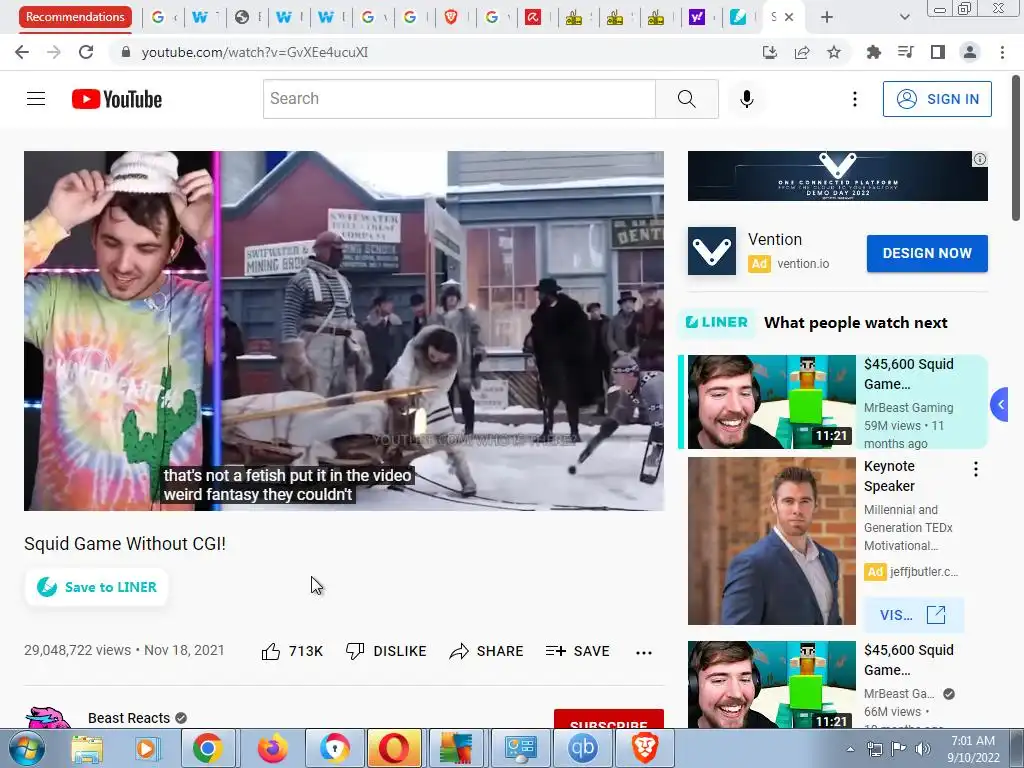This screenshot has height=768, width=1024.
Task: Expand the tab search dropdown arrow
Action: pyautogui.click(x=904, y=17)
